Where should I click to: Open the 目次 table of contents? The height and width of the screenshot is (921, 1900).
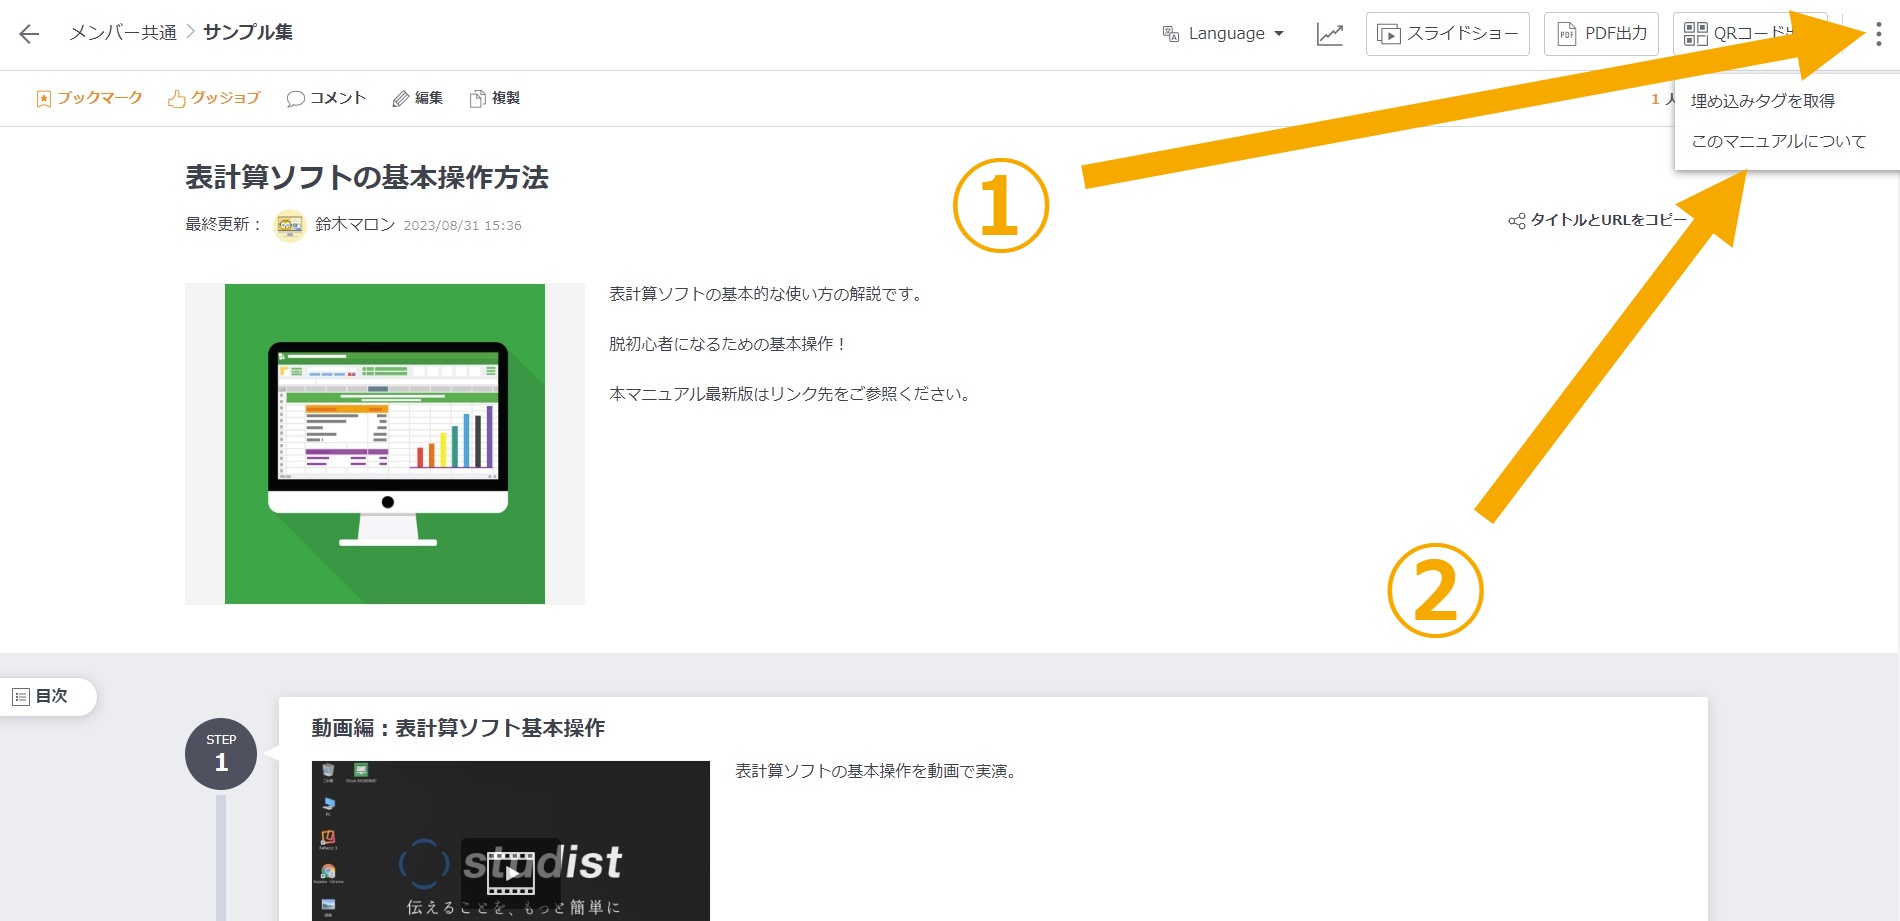tap(41, 696)
